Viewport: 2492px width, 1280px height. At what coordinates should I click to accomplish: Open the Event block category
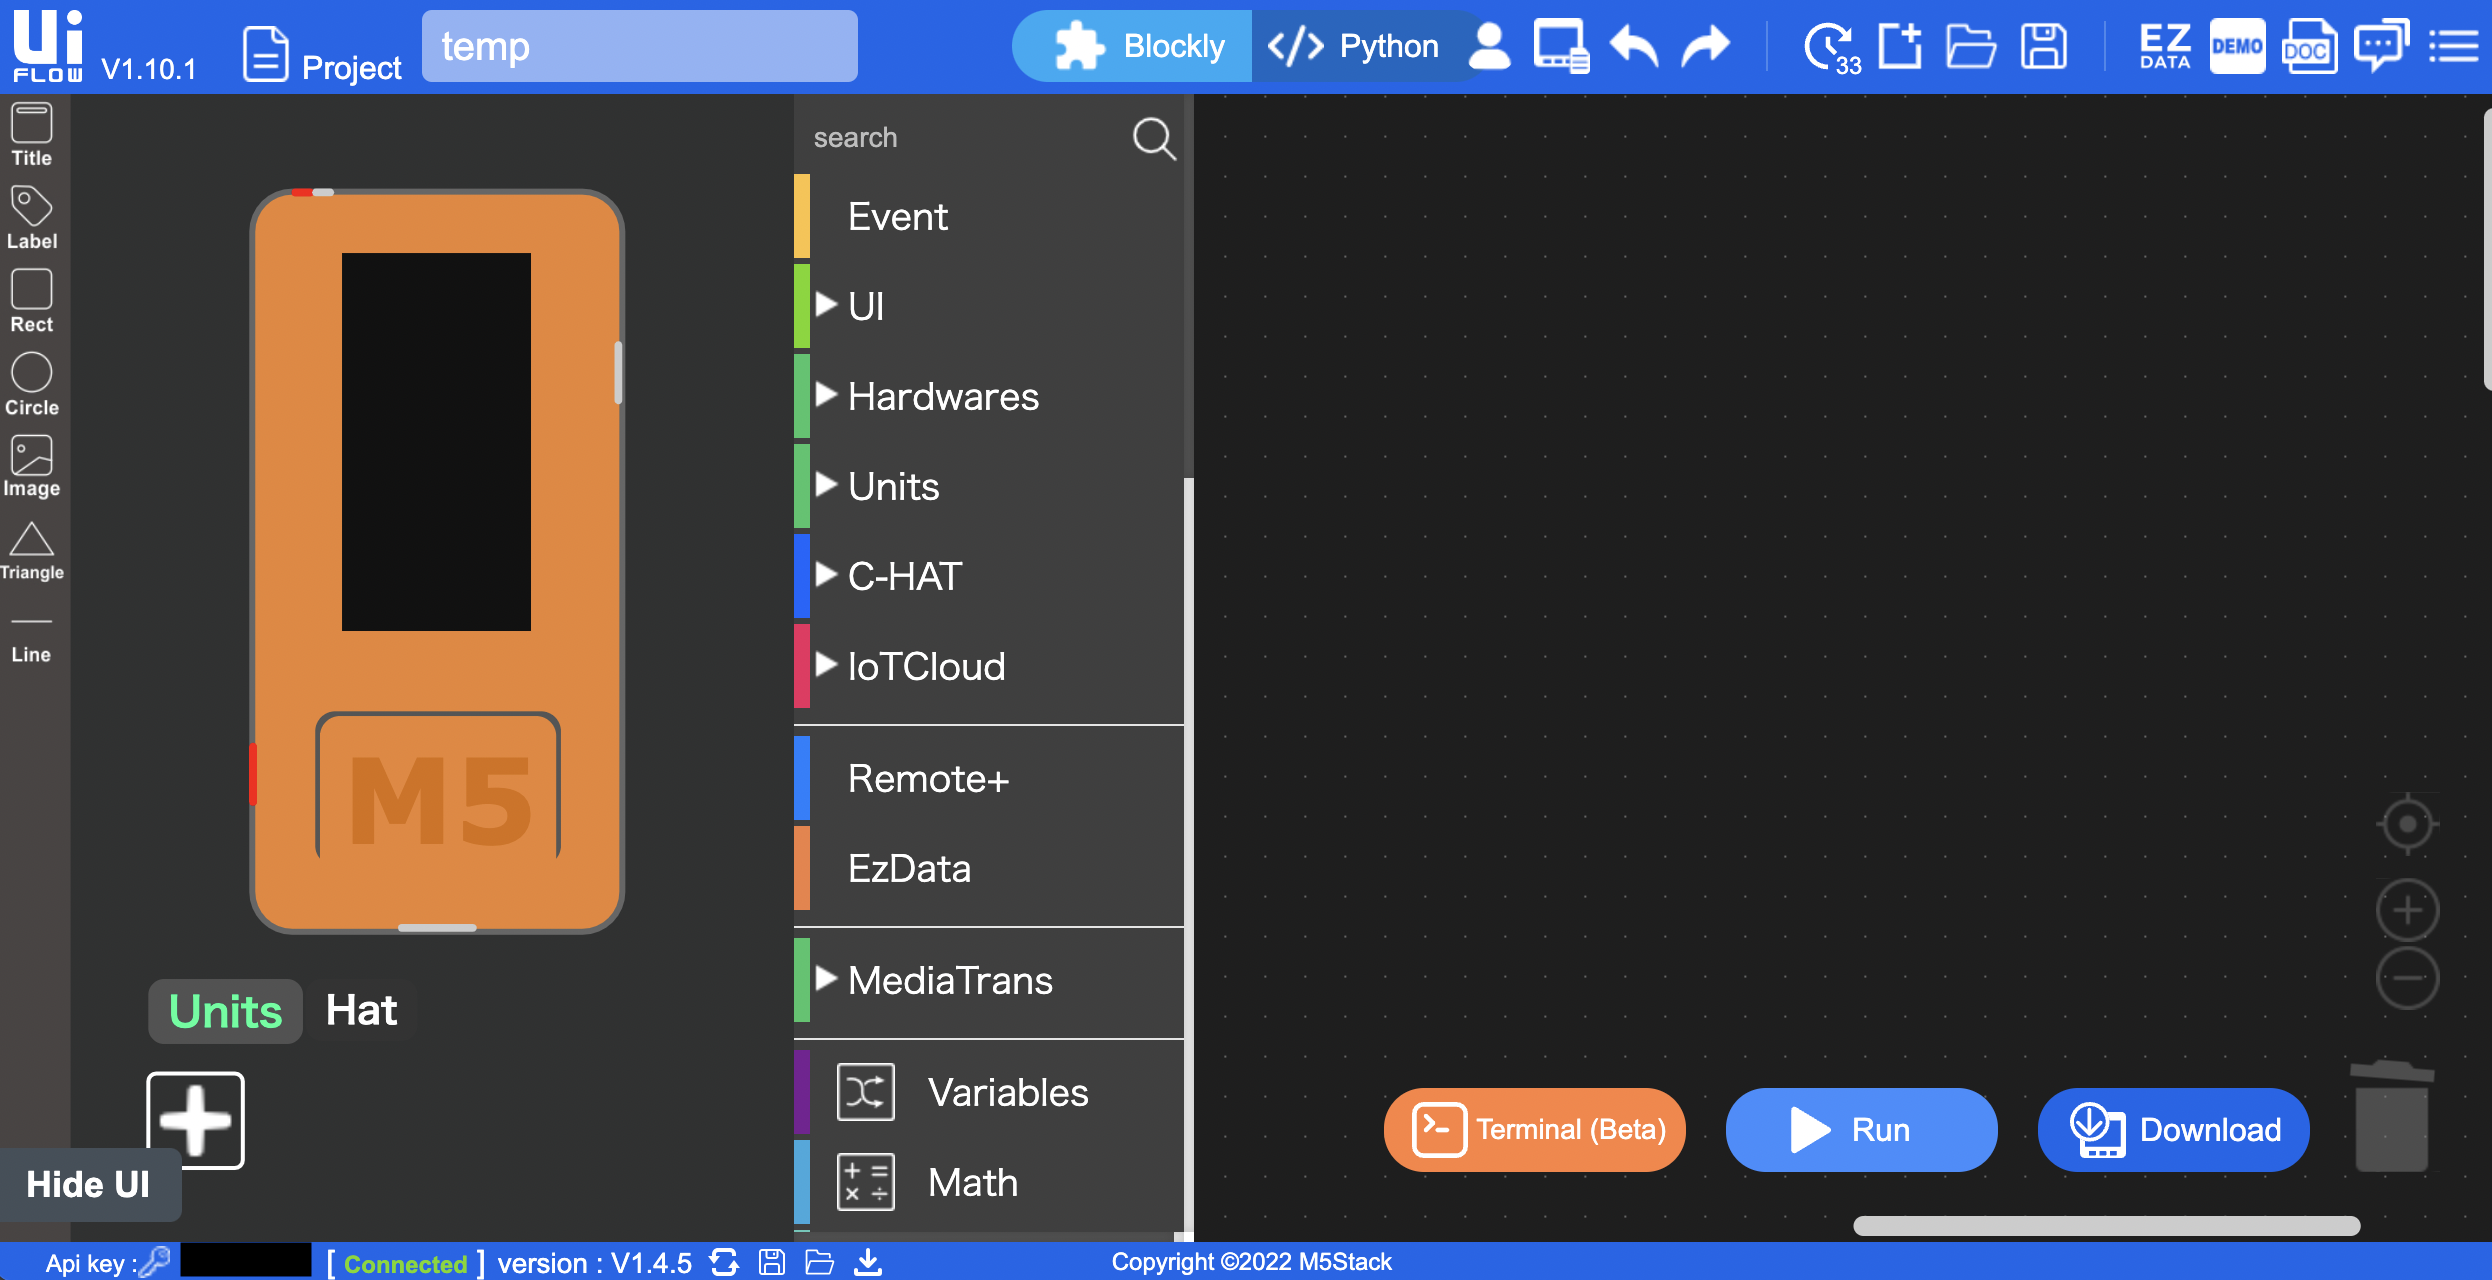(x=897, y=217)
